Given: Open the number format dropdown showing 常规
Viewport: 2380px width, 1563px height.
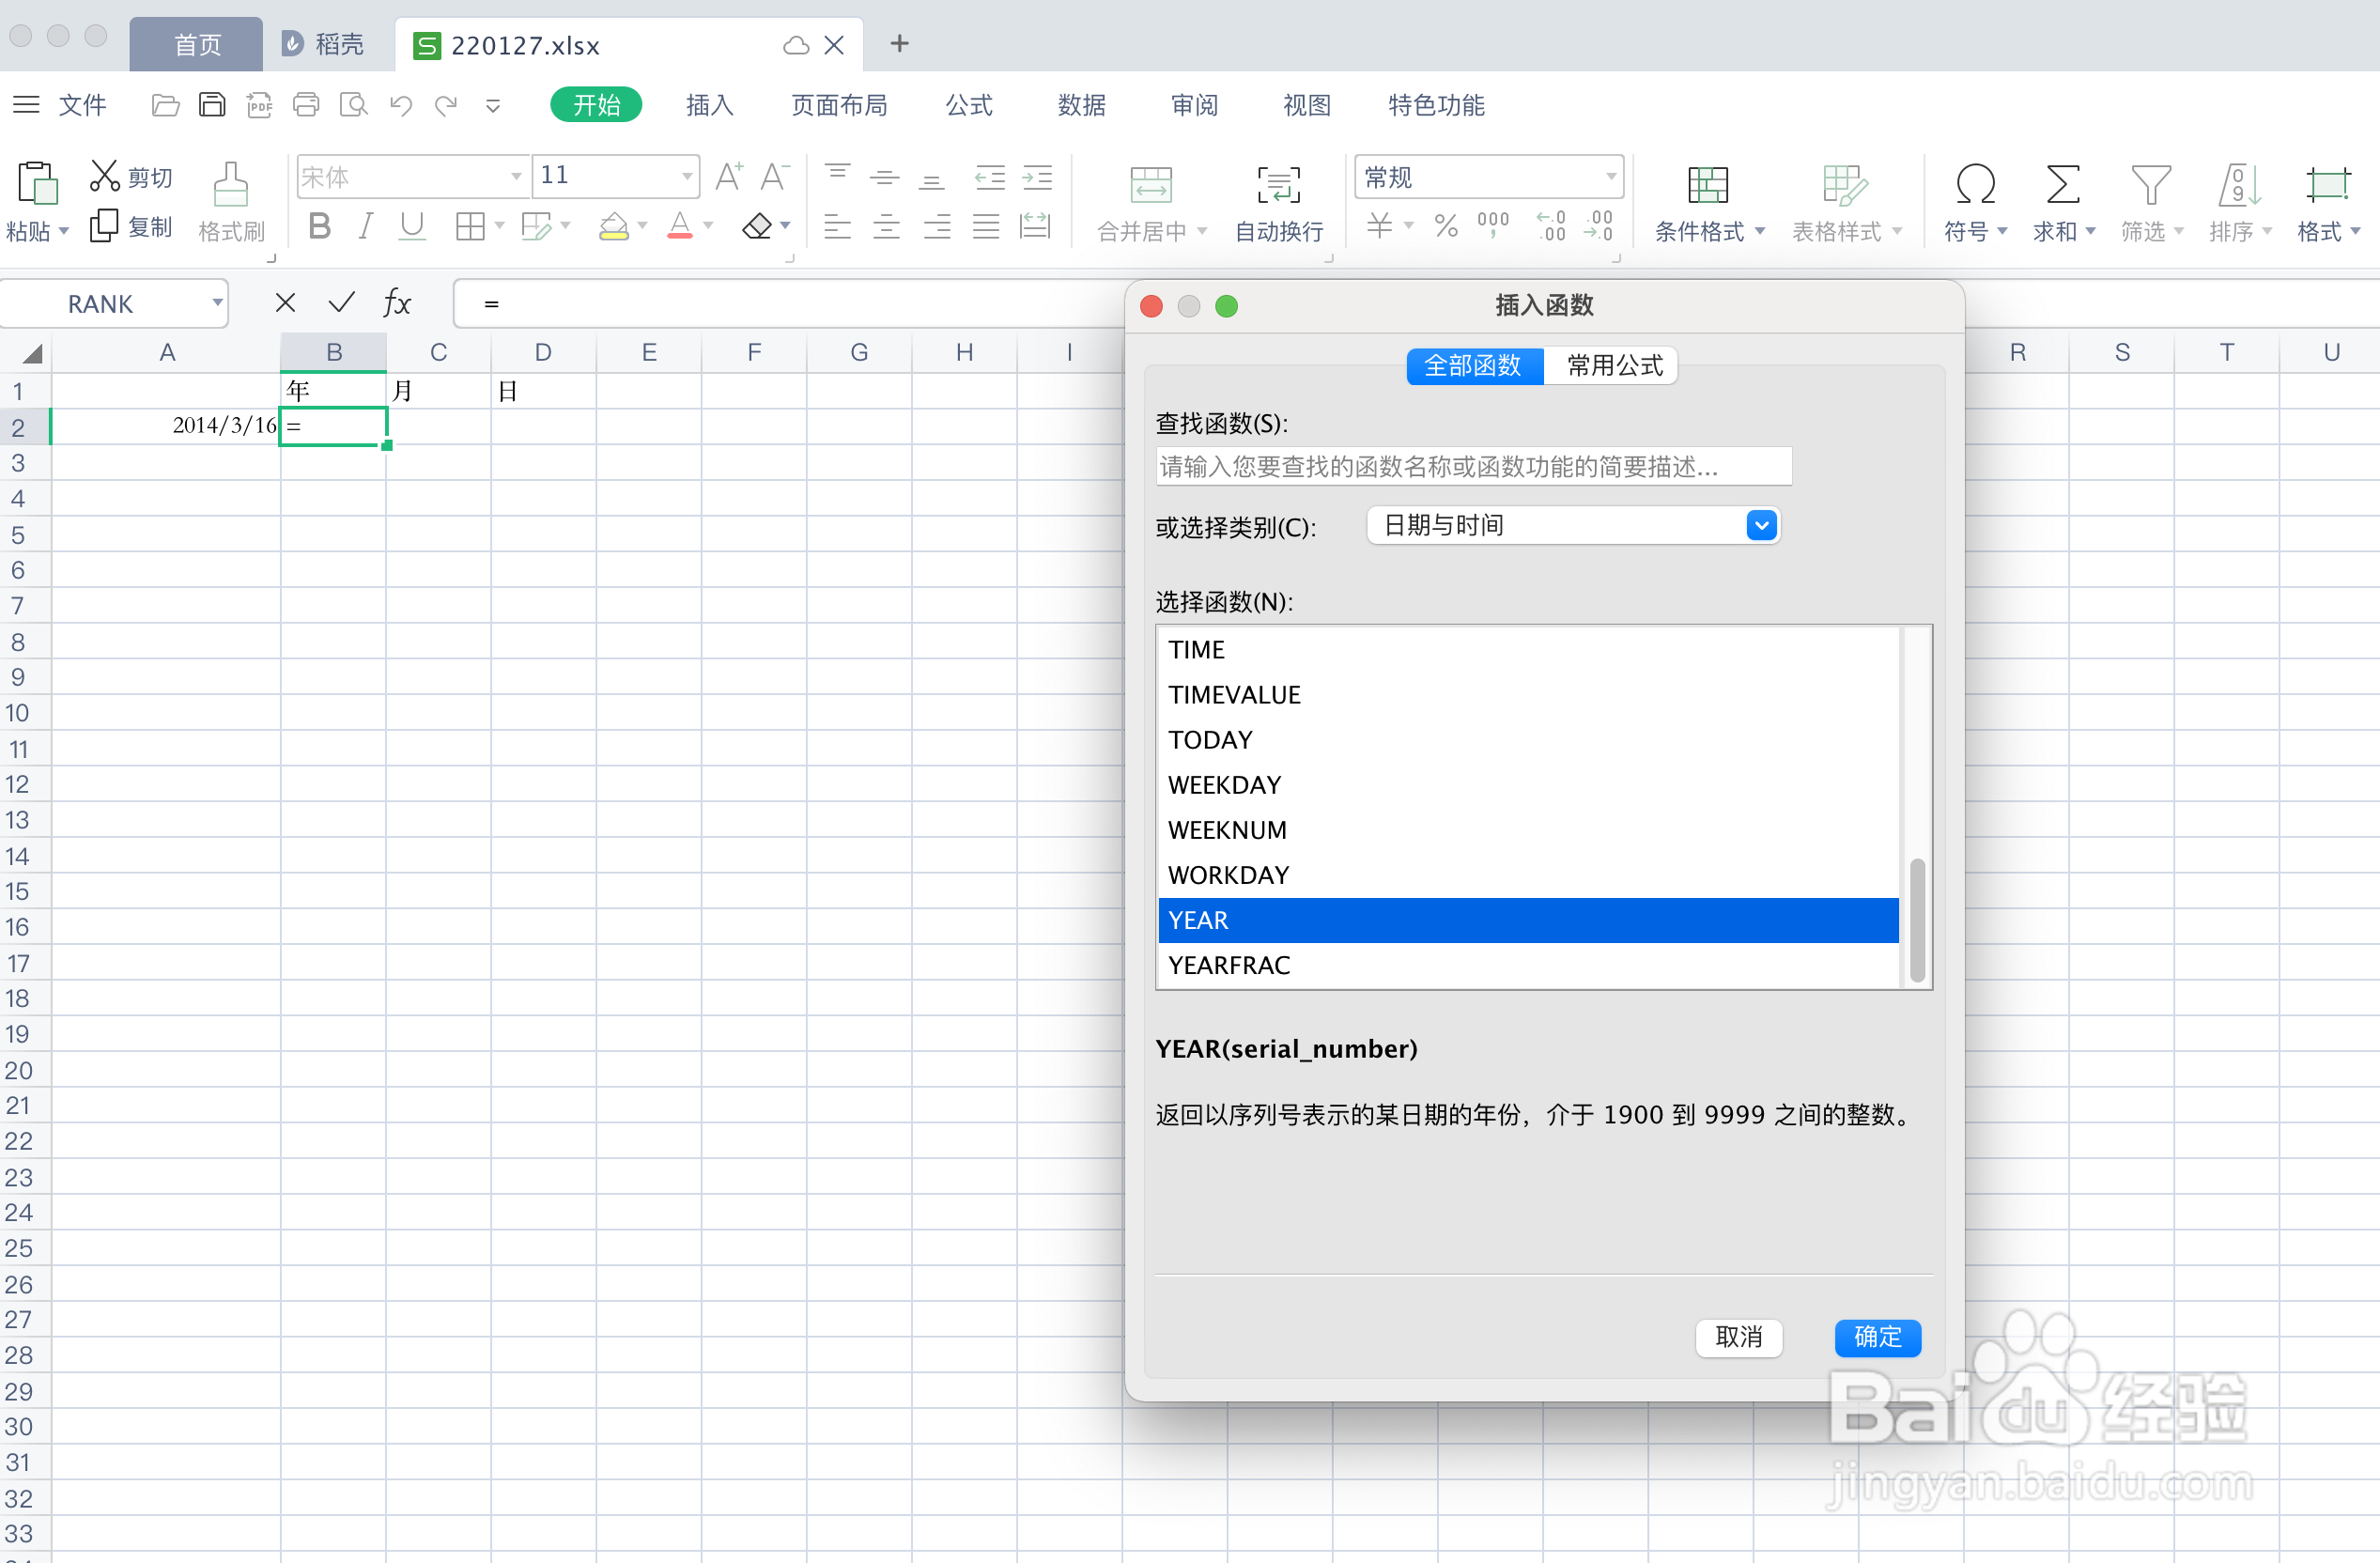Looking at the screenshot, I should pos(1610,177).
